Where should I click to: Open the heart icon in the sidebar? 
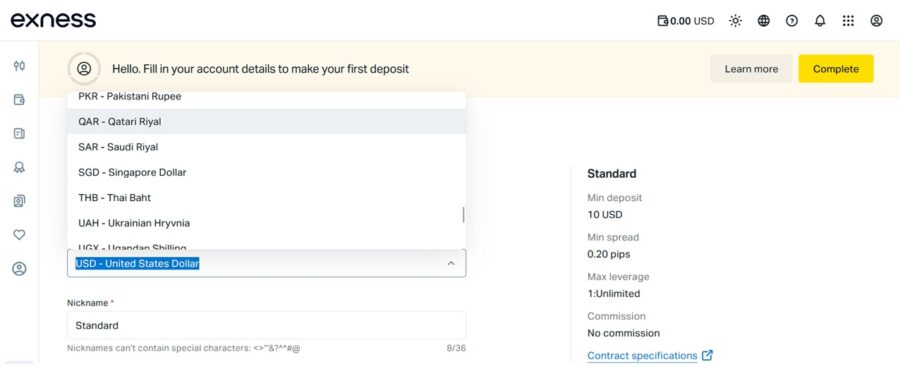(20, 235)
